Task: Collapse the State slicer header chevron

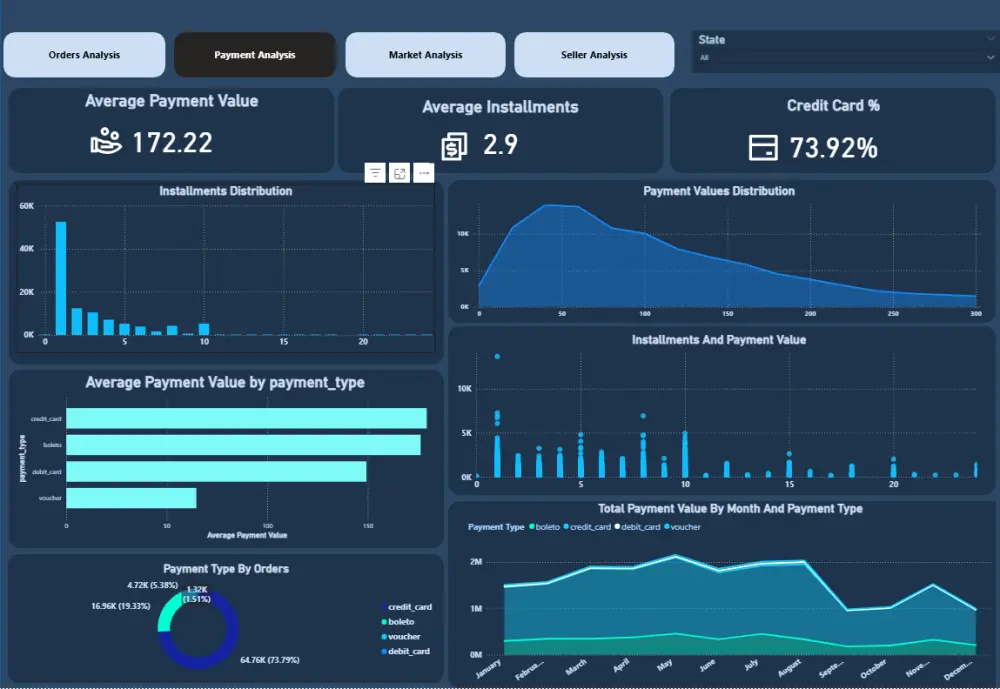Action: 990,39
